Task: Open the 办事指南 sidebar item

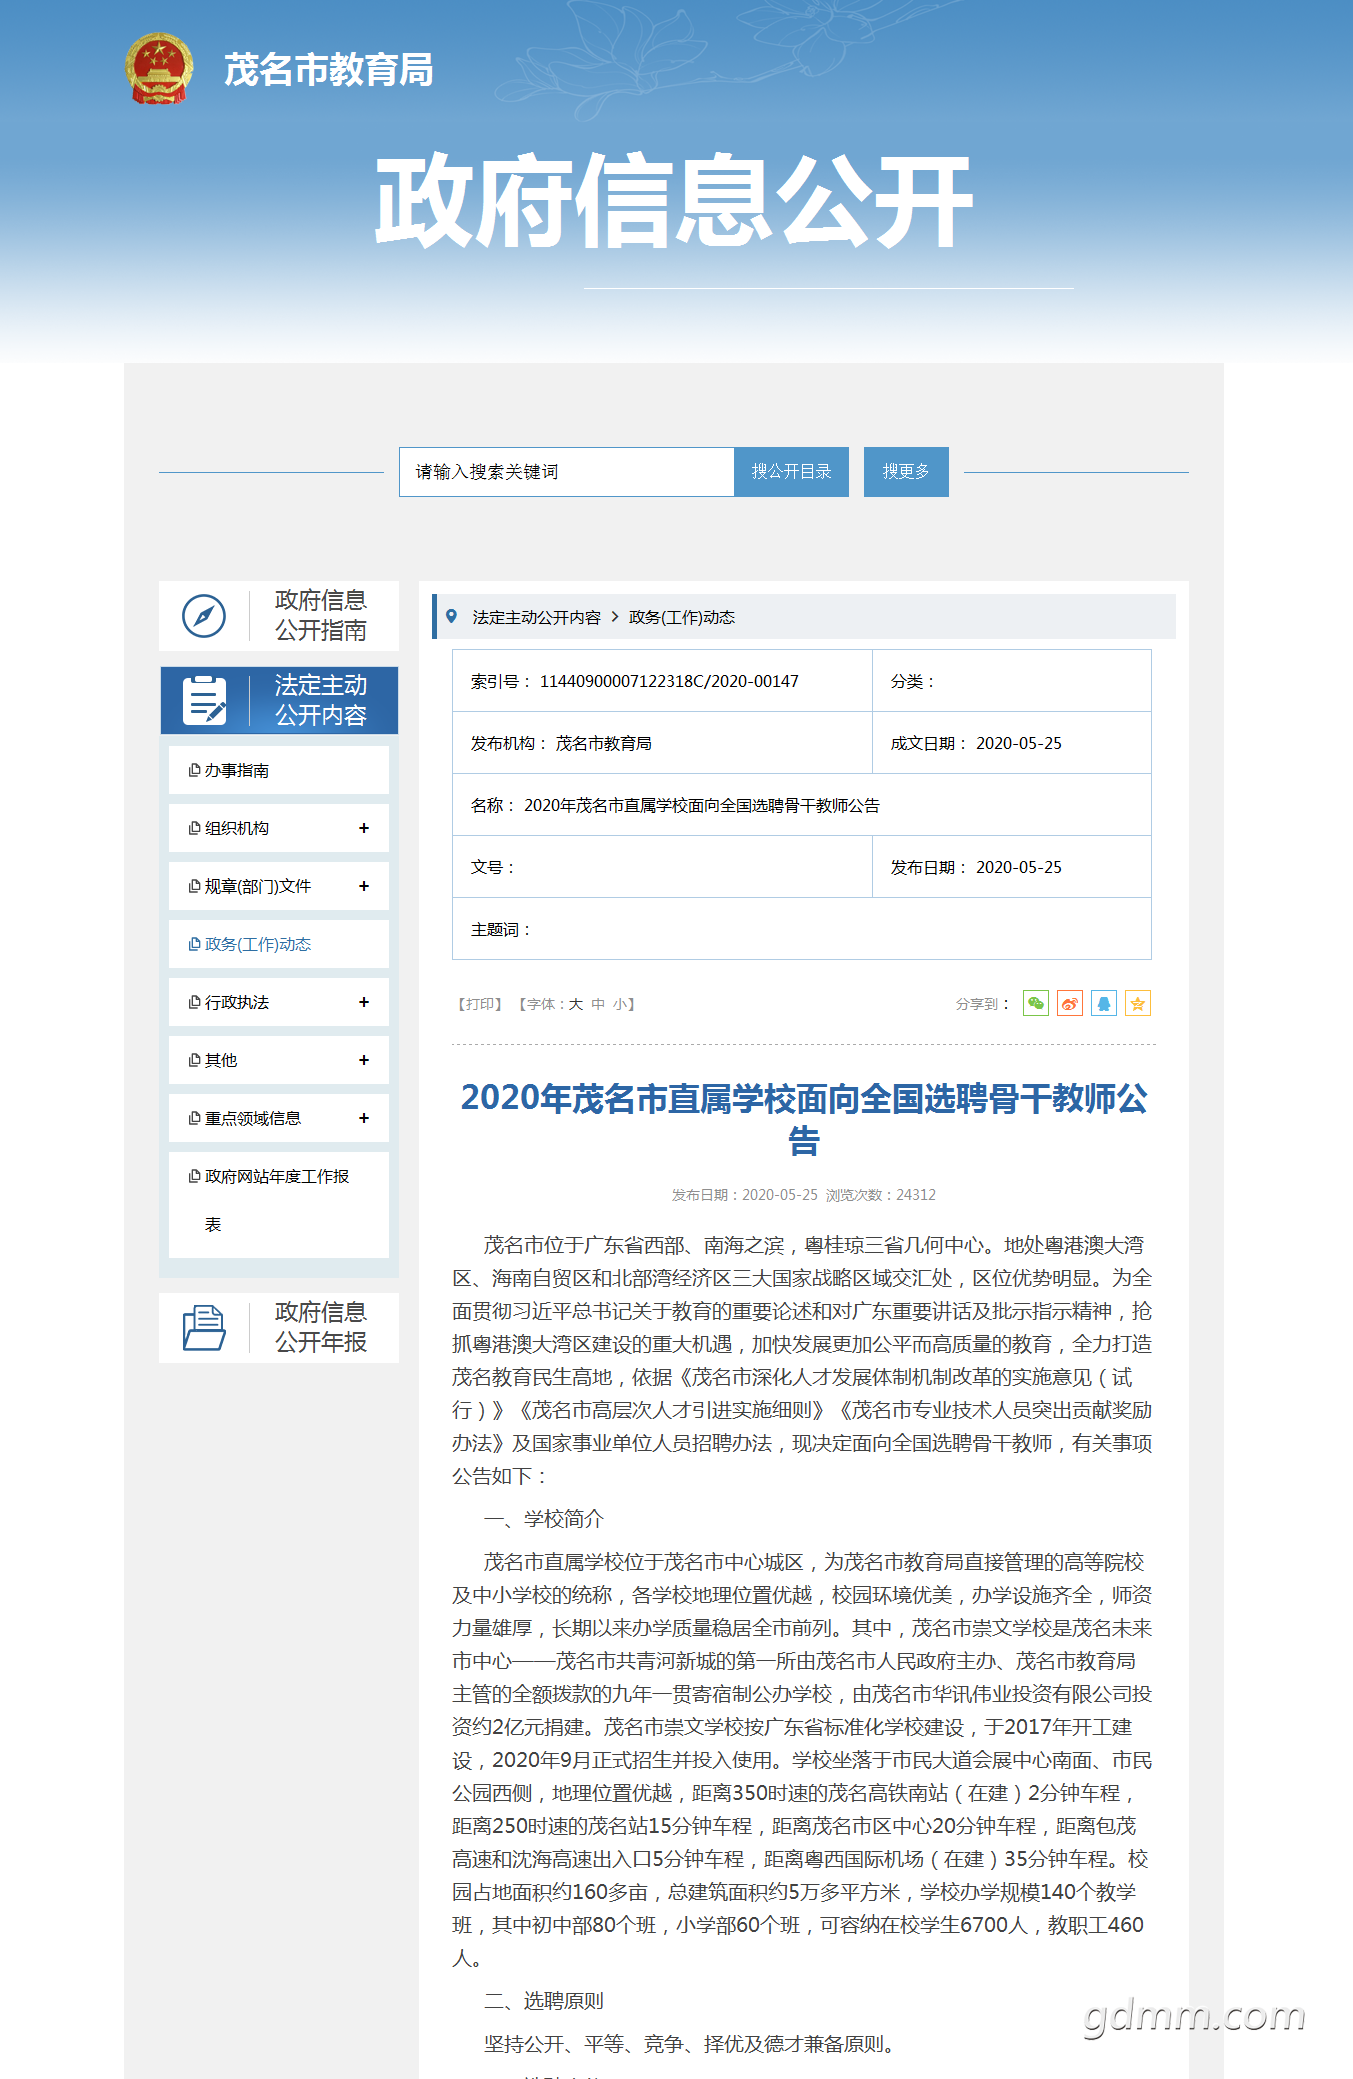Action: 279,770
